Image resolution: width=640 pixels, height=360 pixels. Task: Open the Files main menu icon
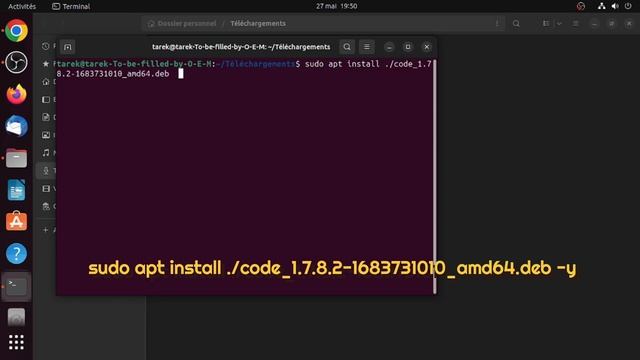(x=576, y=23)
